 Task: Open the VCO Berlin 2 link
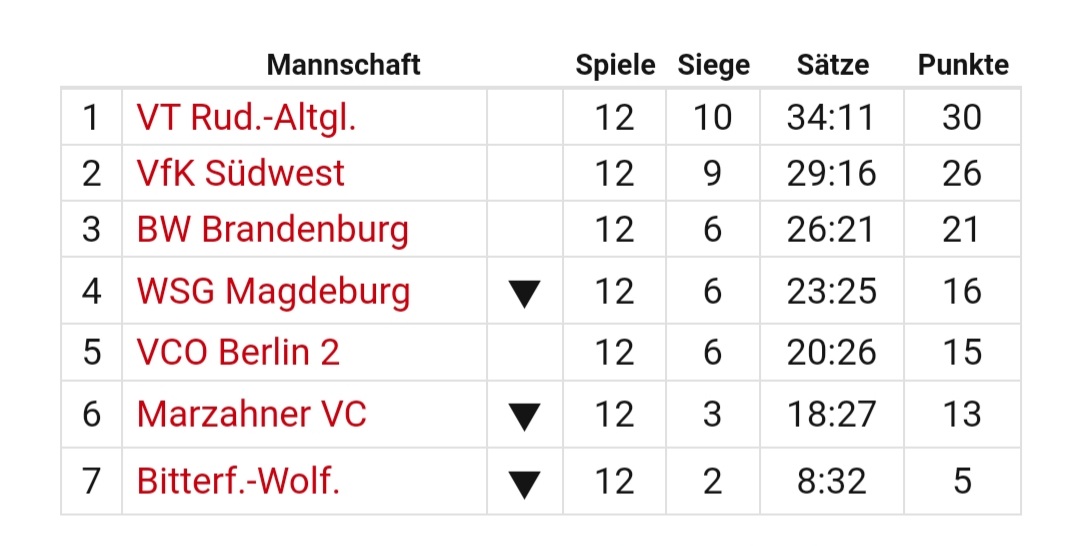238,352
